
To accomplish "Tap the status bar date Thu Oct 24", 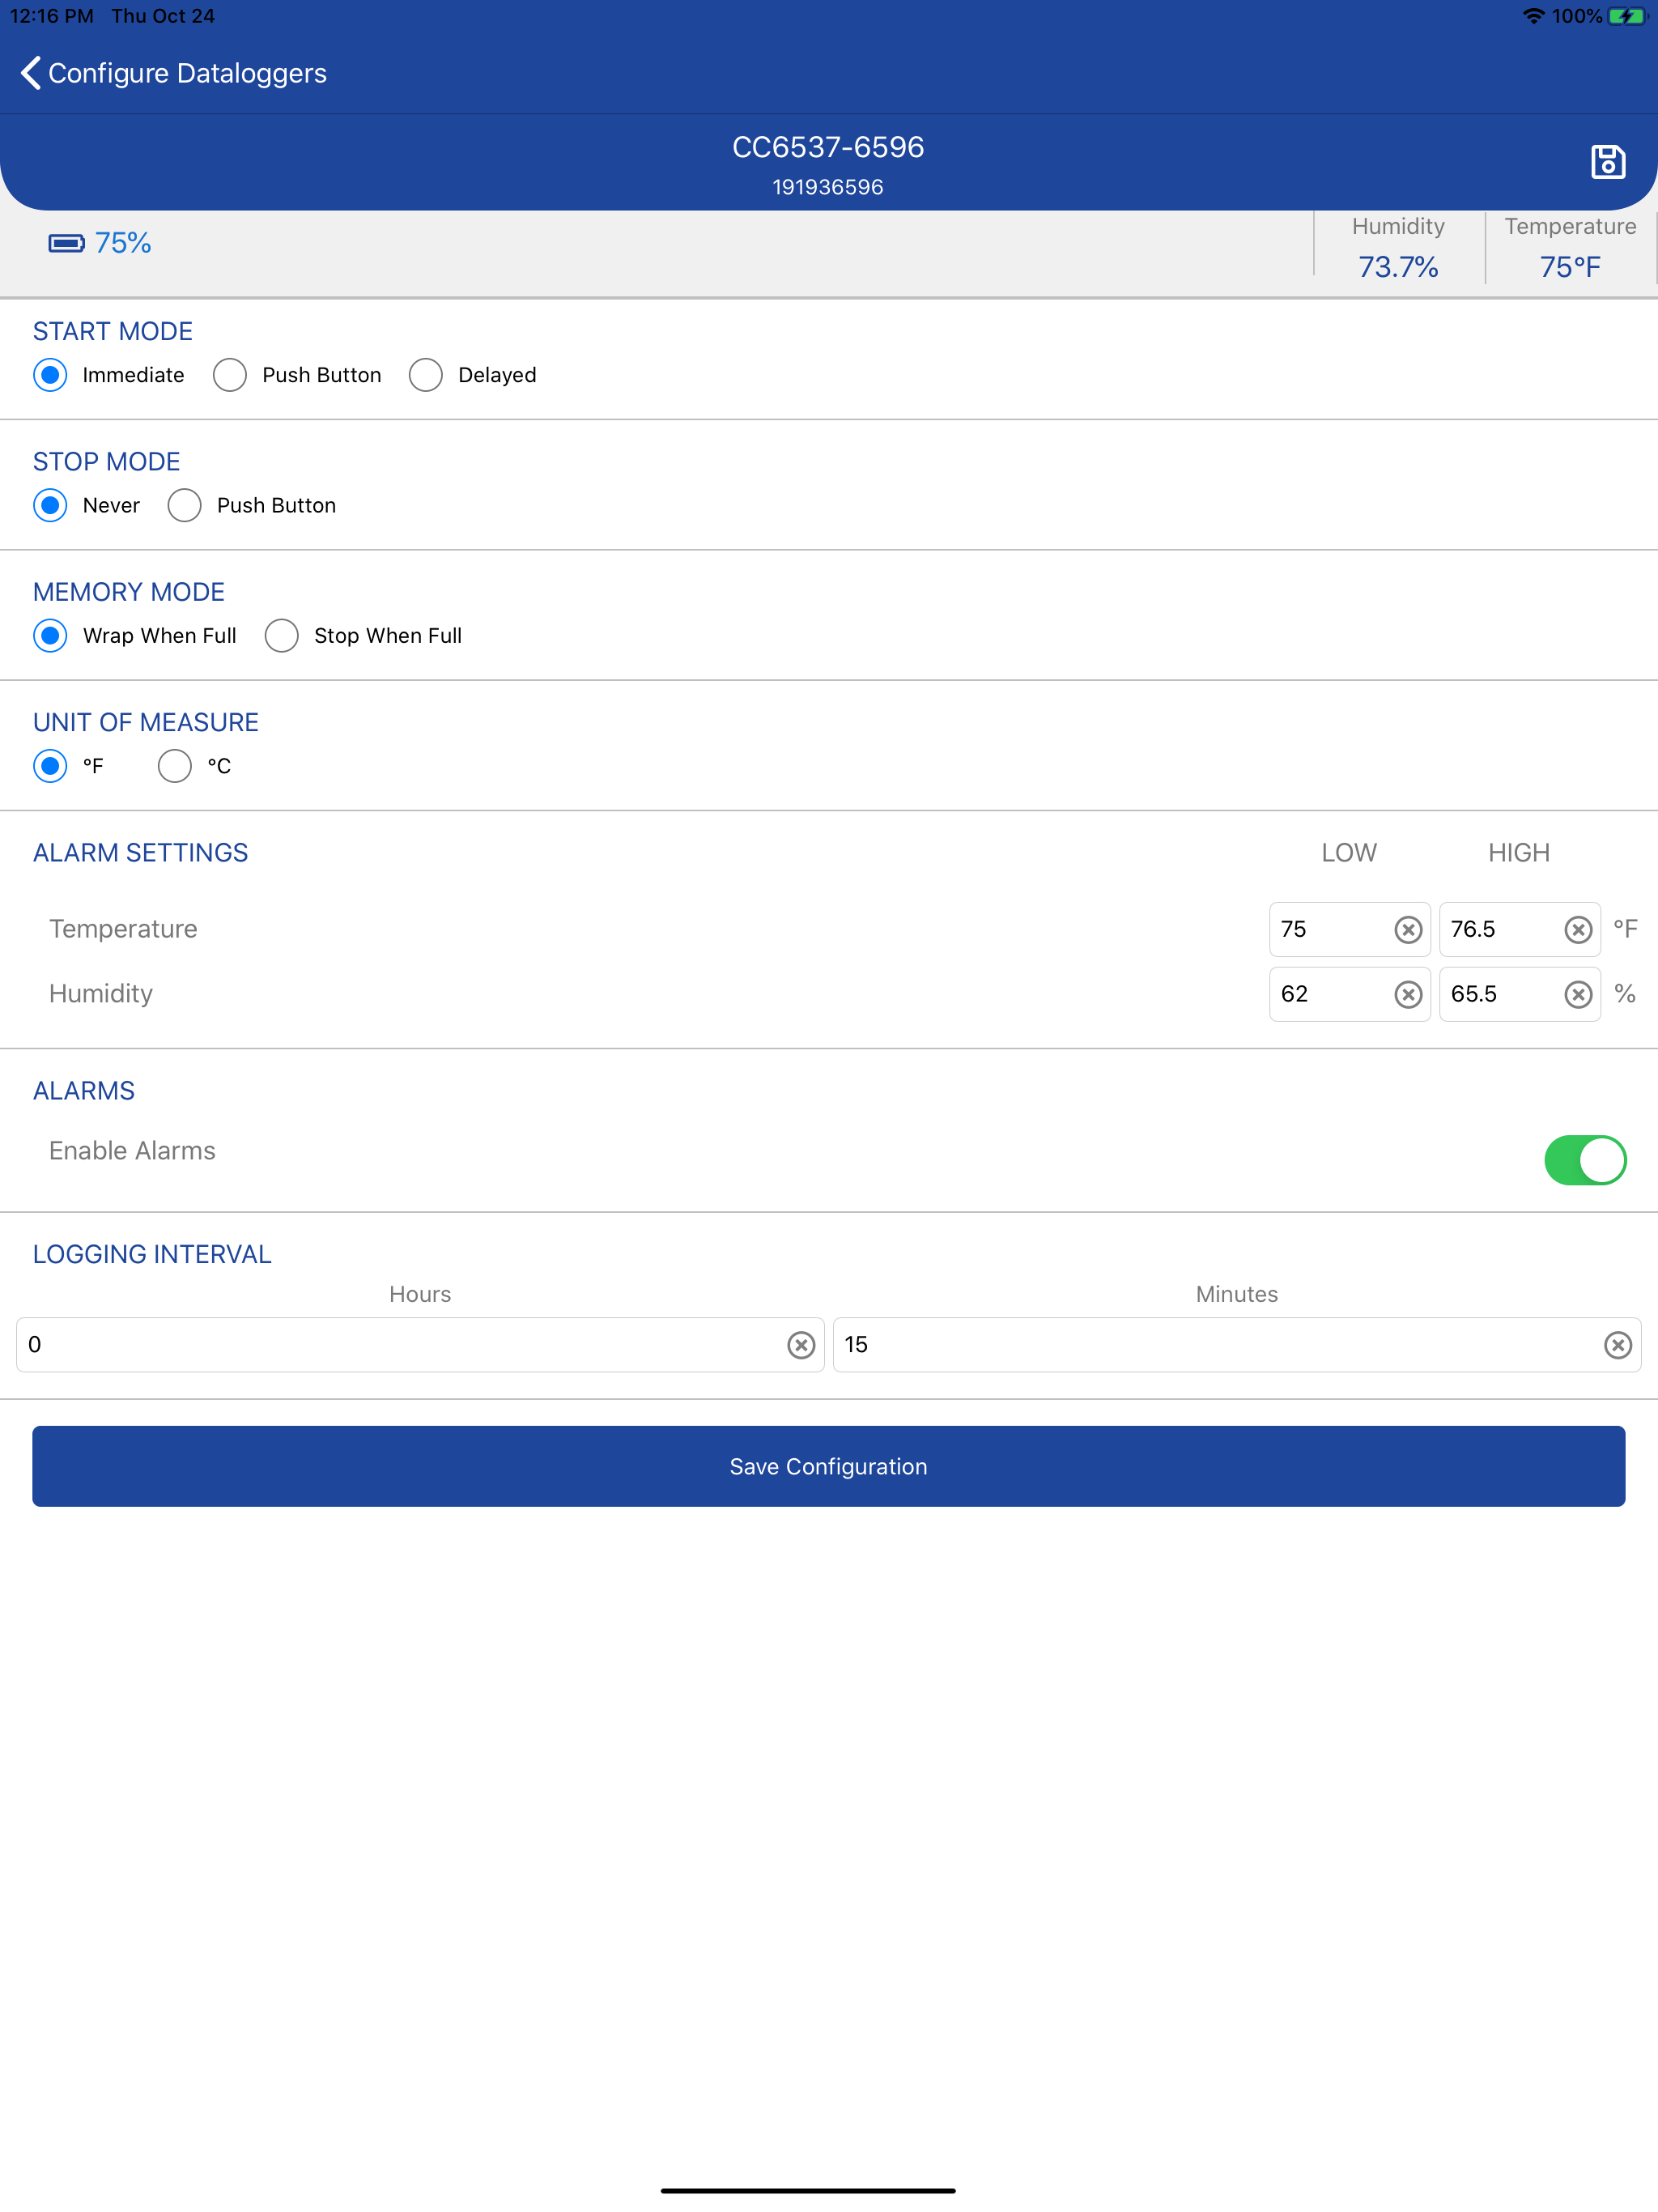I will coord(163,16).
